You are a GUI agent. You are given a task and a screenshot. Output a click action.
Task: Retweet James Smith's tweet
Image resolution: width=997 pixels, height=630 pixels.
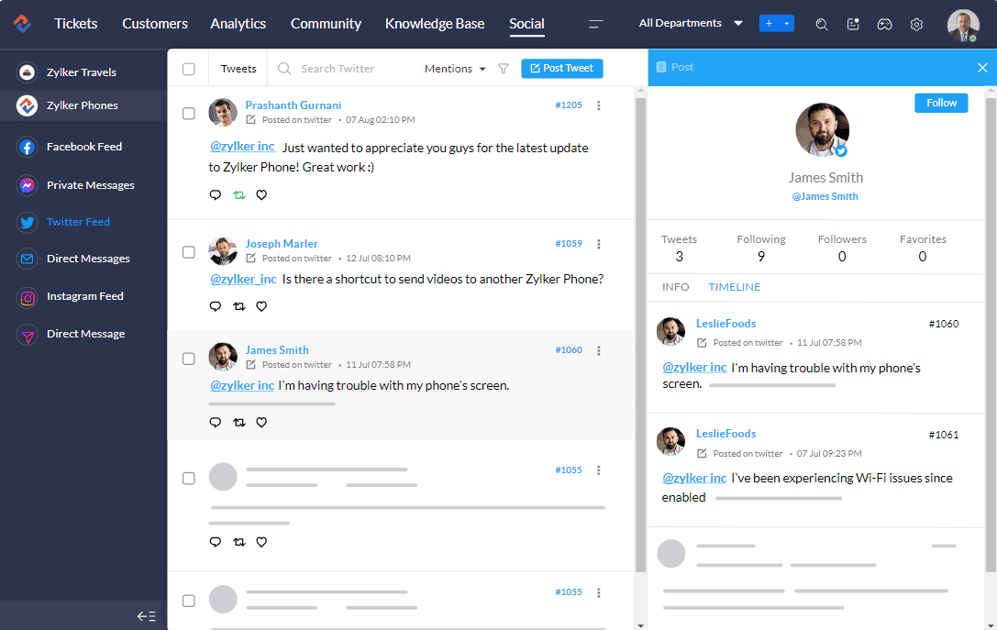[x=239, y=422]
